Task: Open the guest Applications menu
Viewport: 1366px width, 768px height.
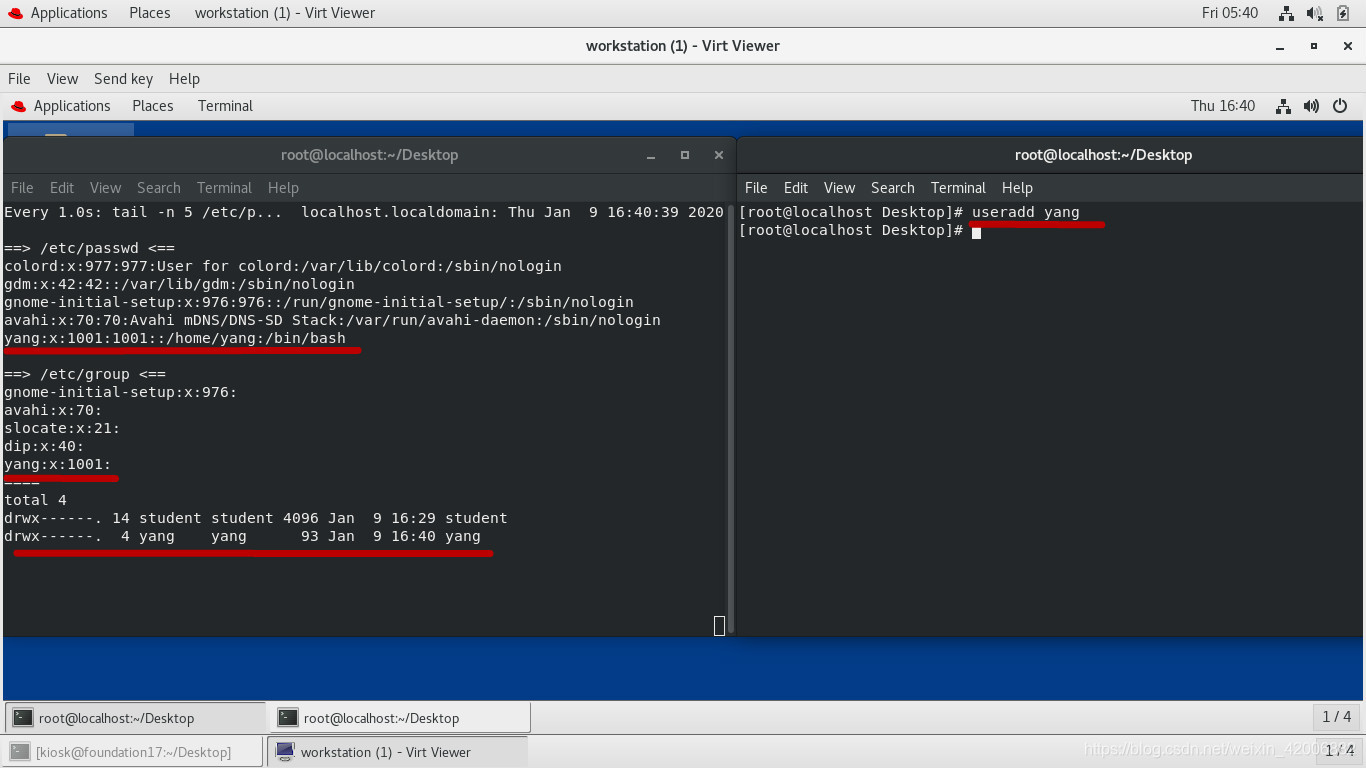Action: pyautogui.click(x=72, y=106)
